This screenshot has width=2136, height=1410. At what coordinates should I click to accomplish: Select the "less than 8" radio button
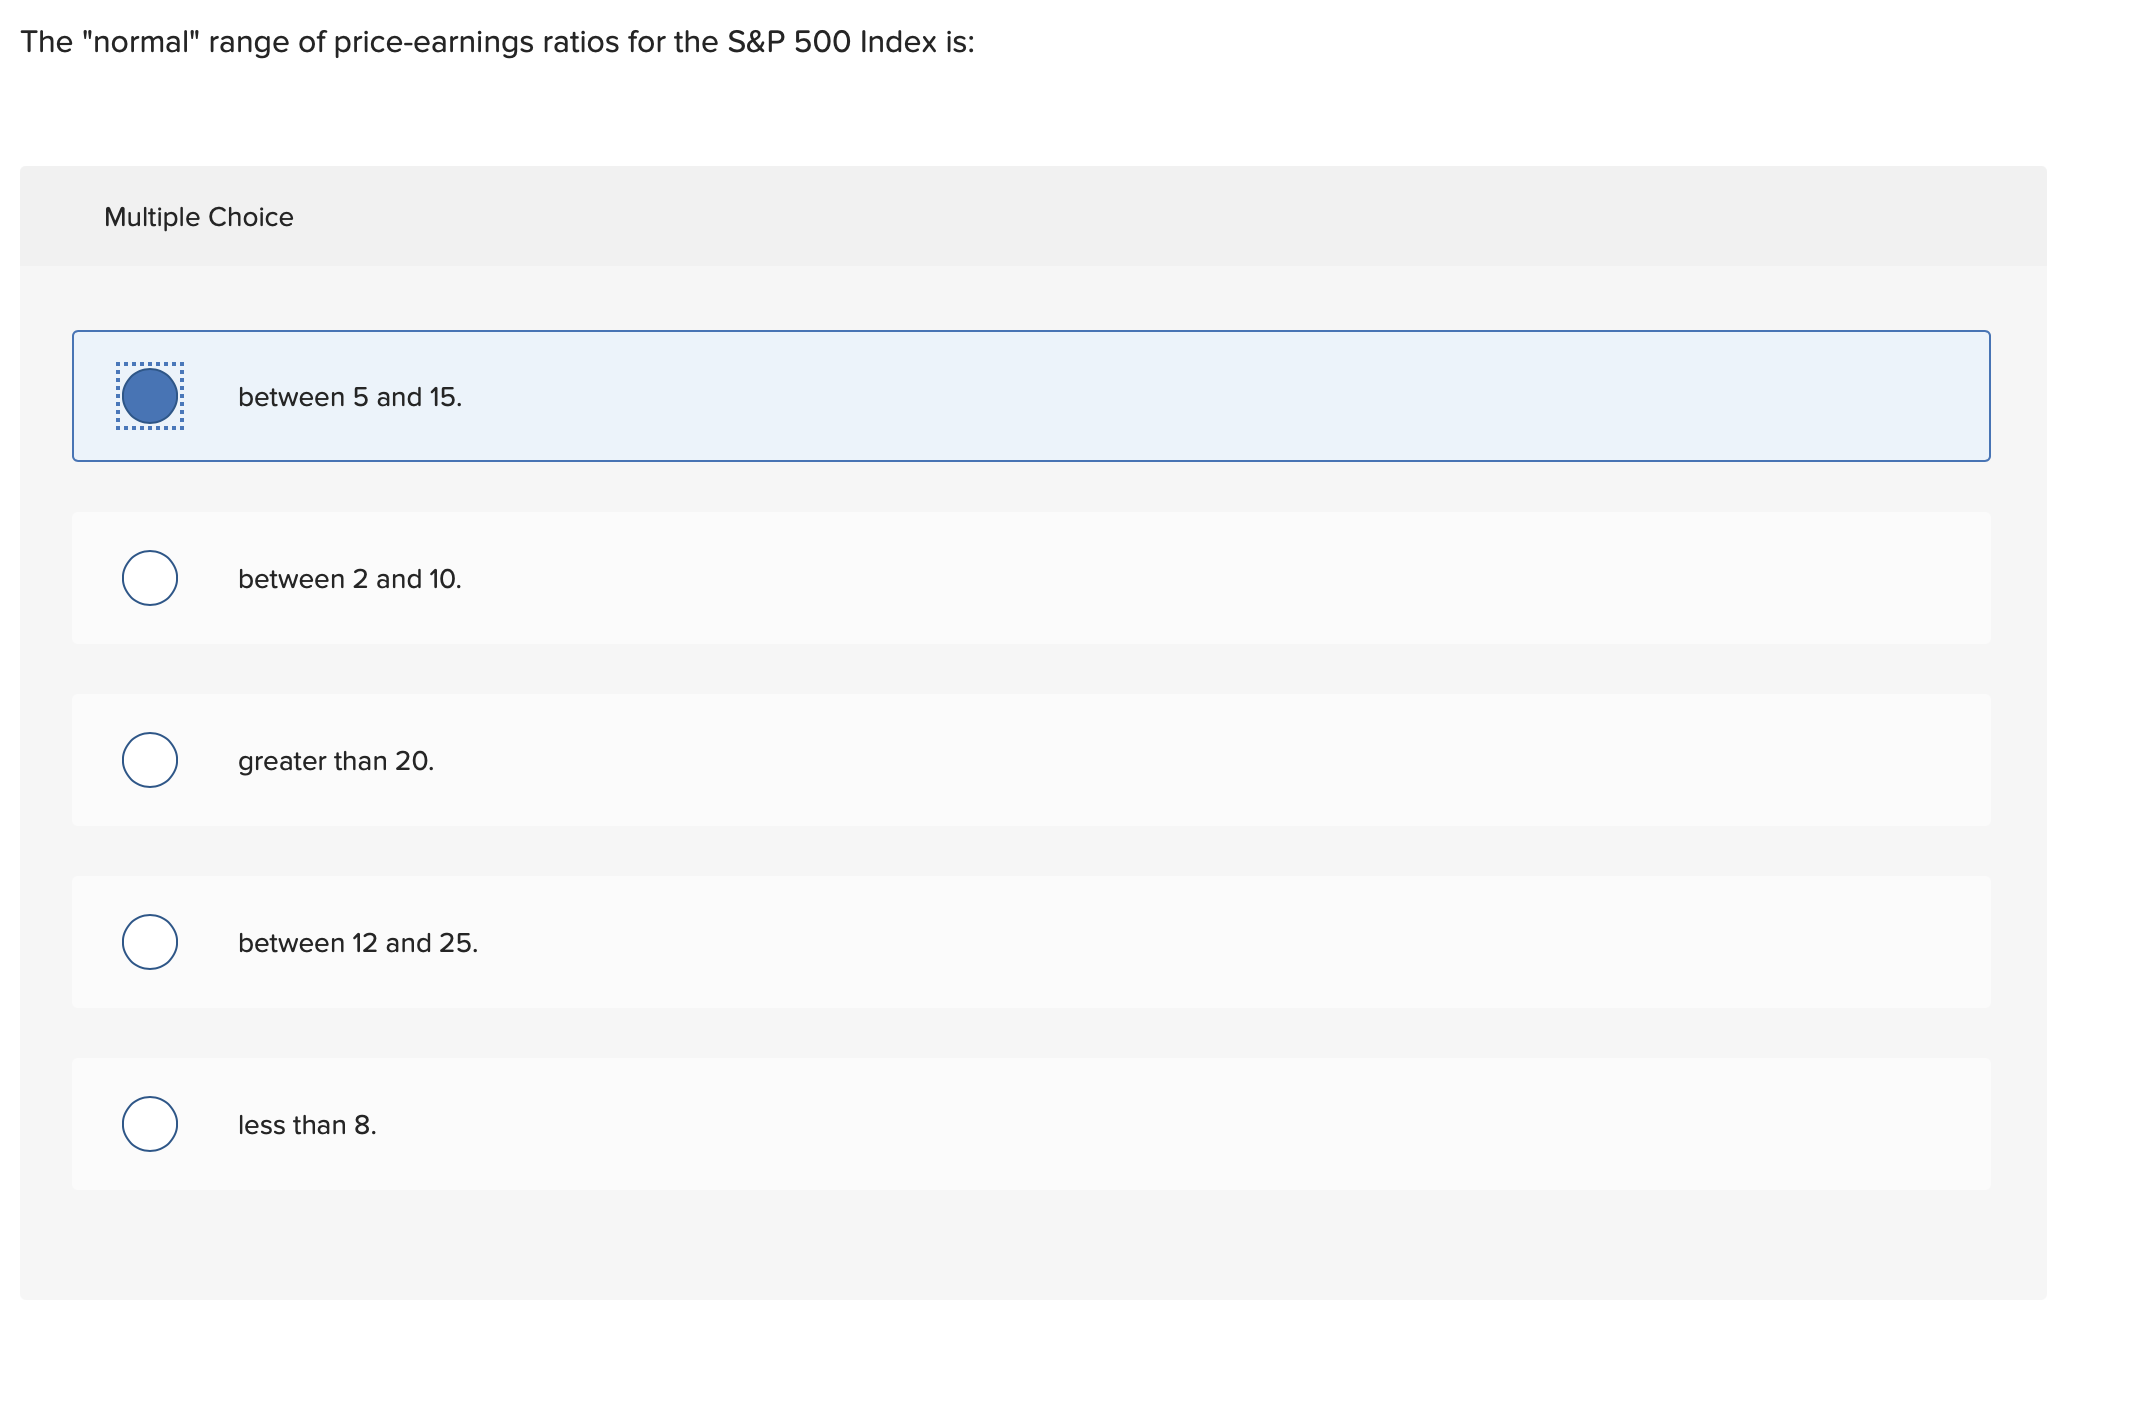pos(150,1124)
